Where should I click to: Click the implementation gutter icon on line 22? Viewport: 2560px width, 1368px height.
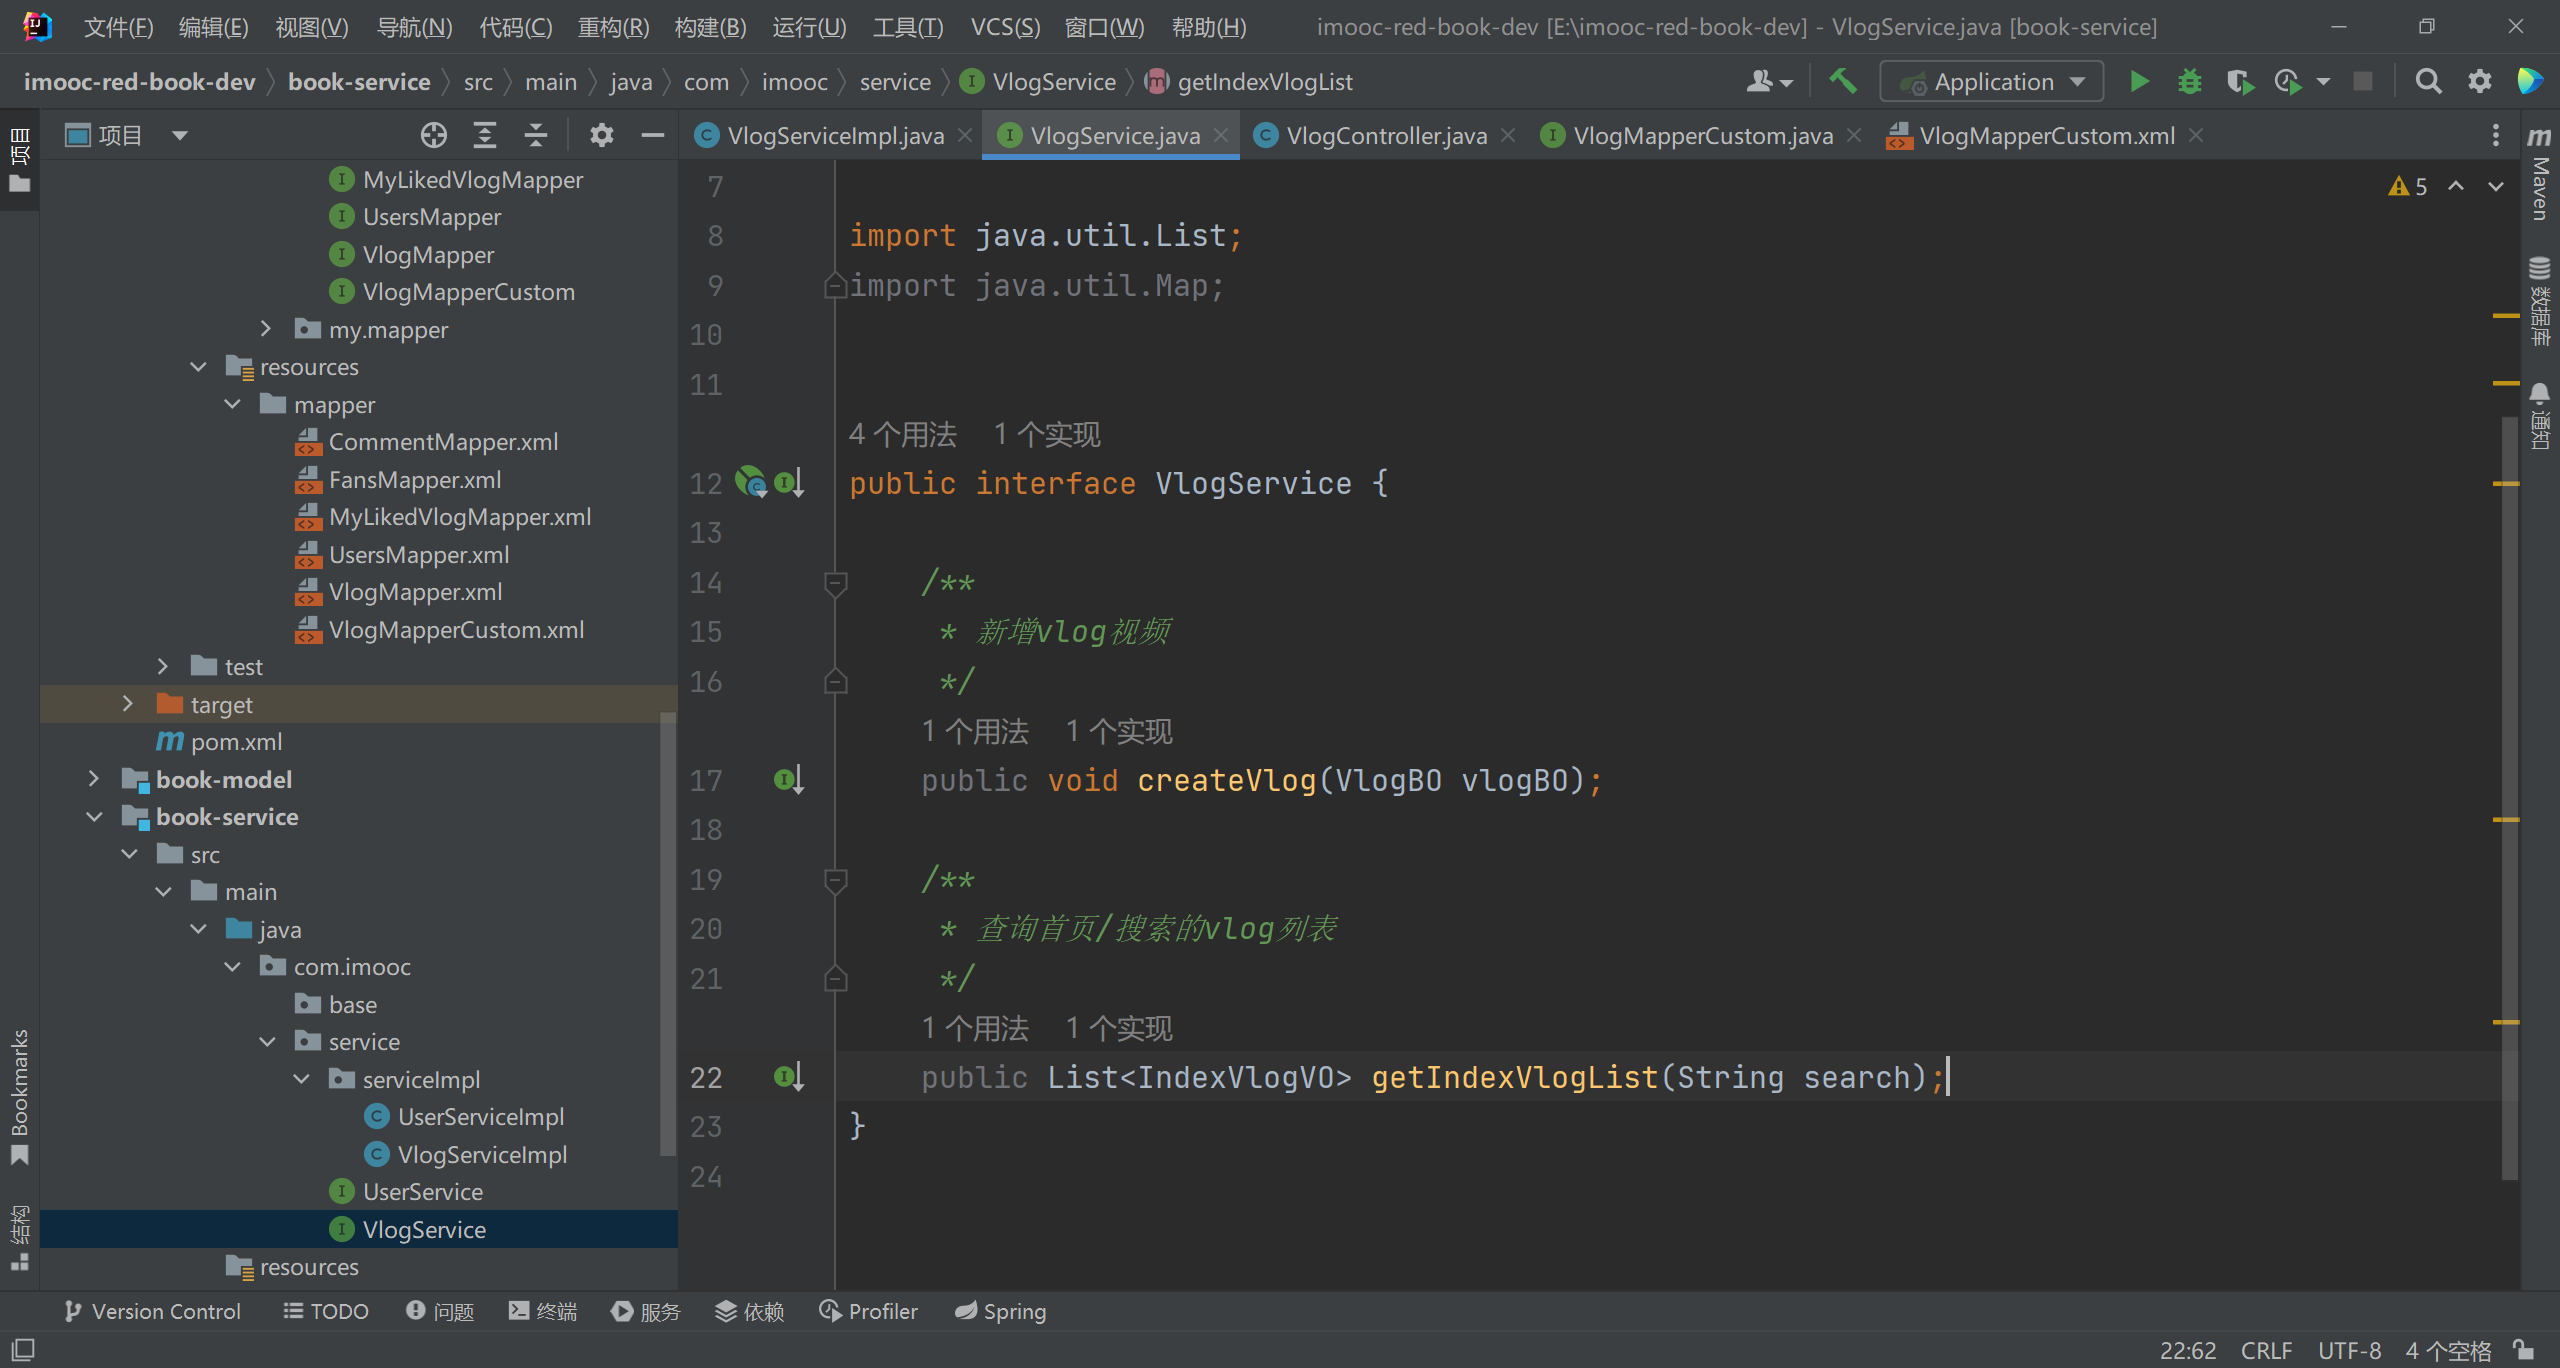coord(788,1077)
